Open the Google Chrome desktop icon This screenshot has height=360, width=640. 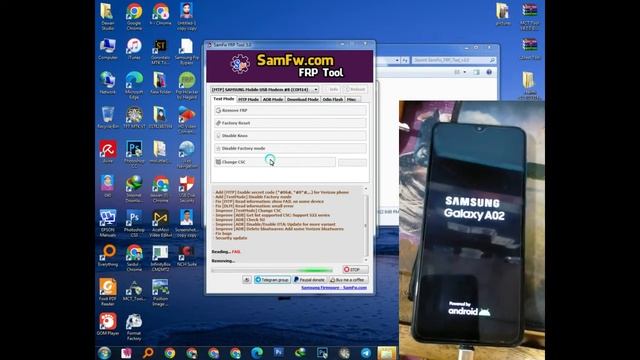click(134, 17)
